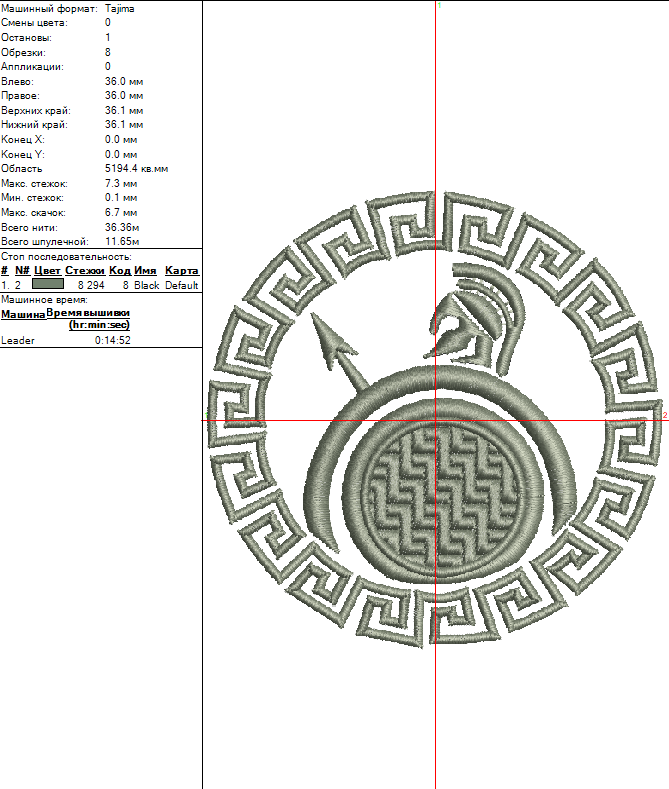Click the 'Нижний край:' label

point(34,125)
